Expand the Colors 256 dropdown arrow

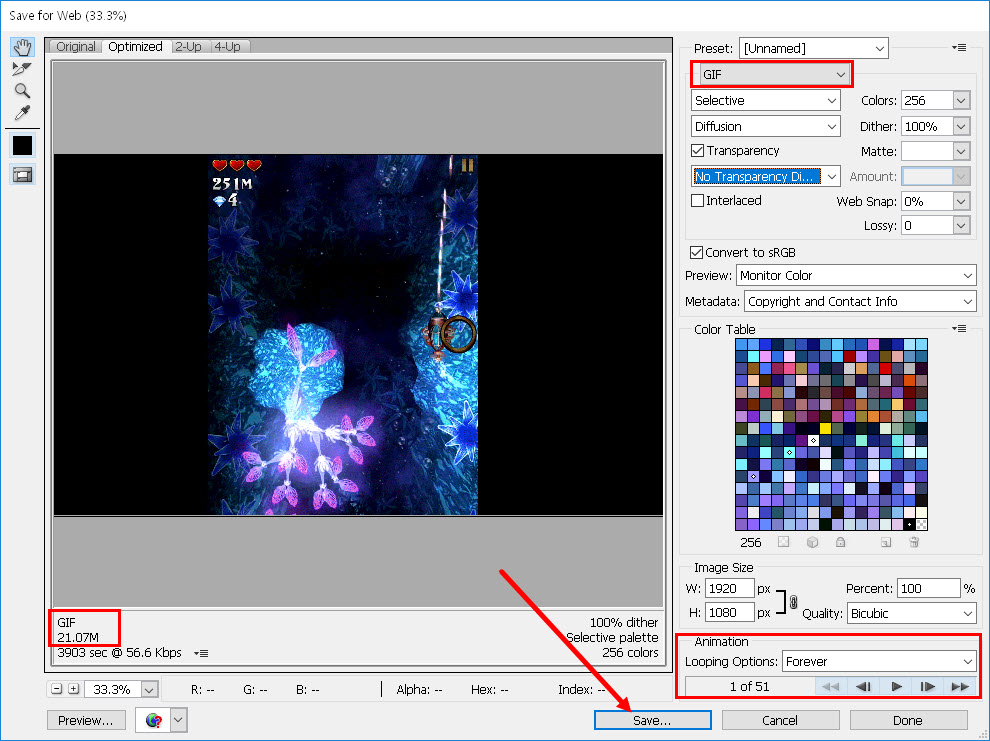pos(961,100)
